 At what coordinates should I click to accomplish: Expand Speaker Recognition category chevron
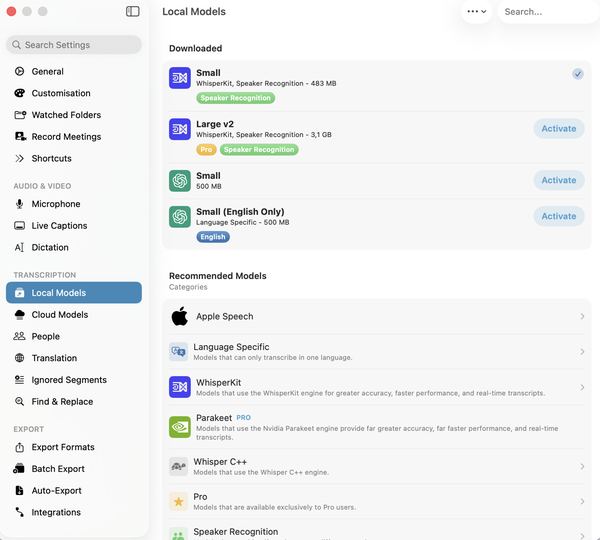point(582,536)
